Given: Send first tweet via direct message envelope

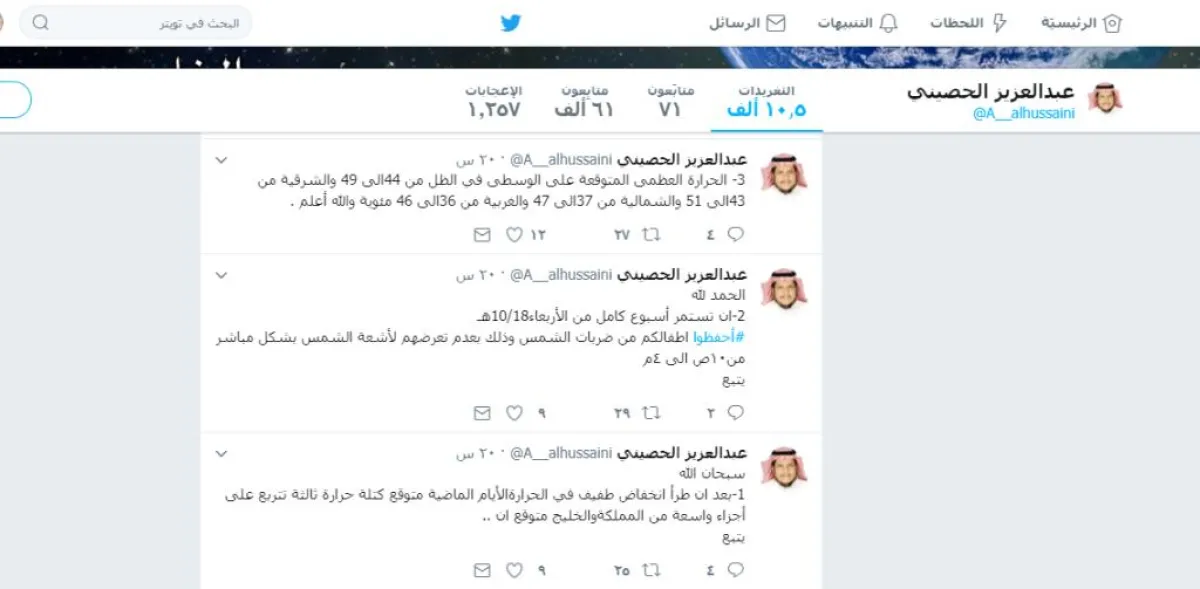Looking at the screenshot, I should point(482,234).
